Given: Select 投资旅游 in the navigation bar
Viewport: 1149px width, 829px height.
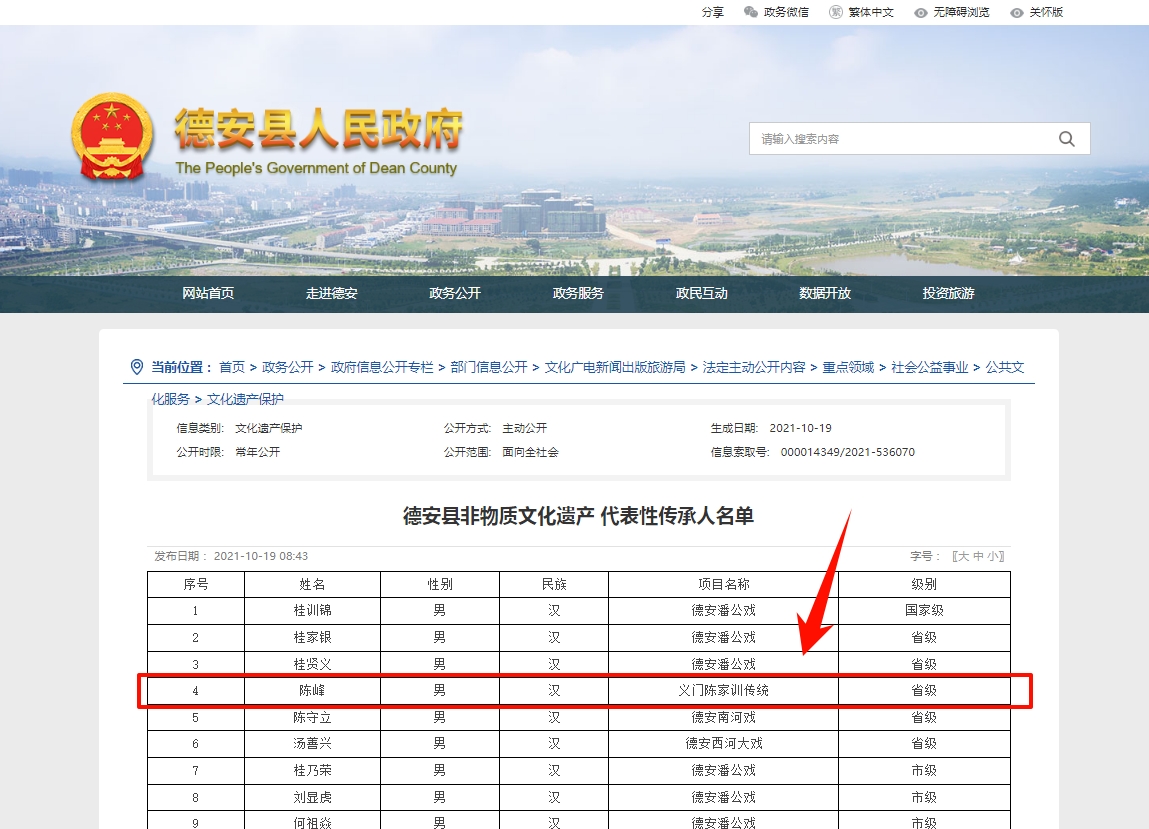Looking at the screenshot, I should [948, 293].
